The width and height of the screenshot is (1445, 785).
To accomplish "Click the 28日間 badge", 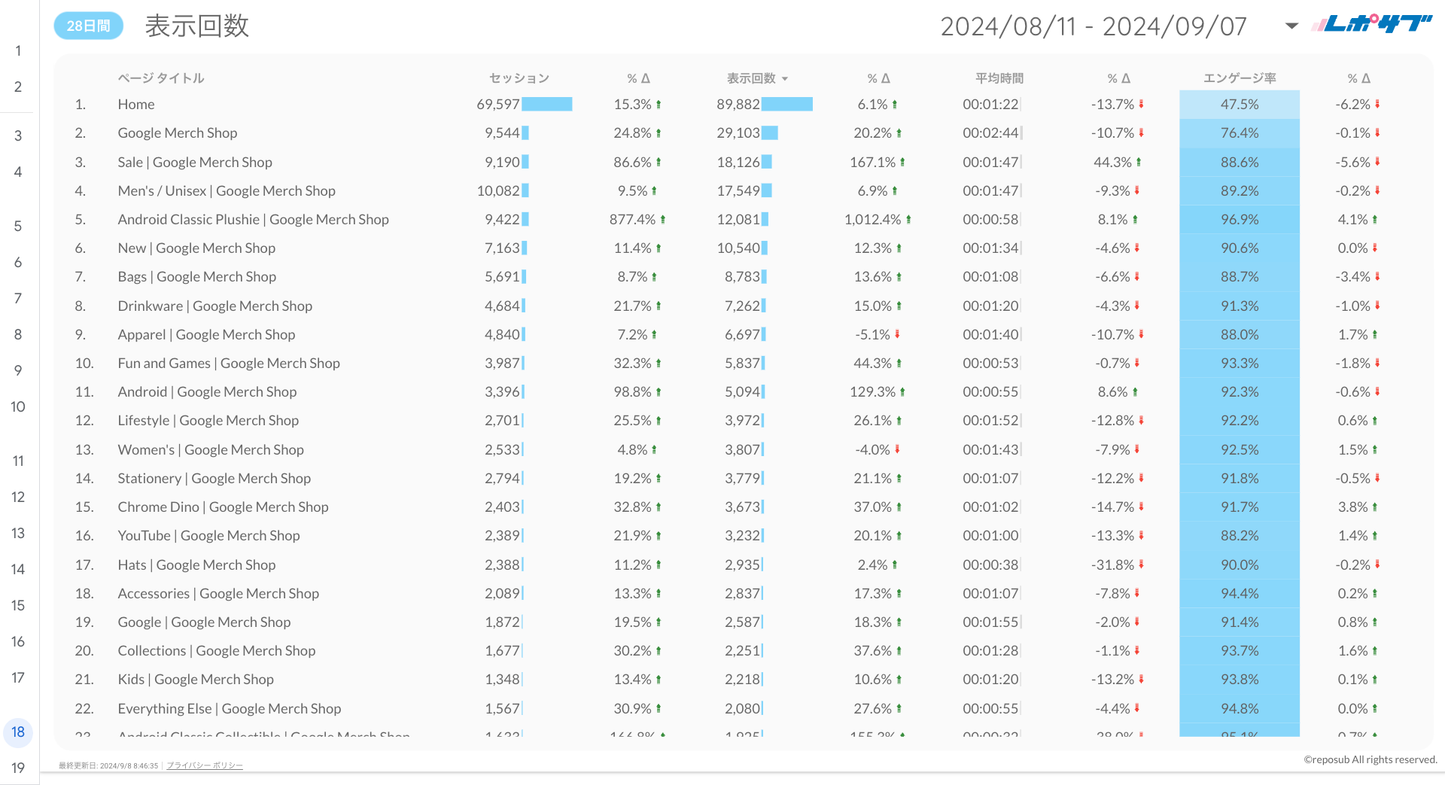I will [88, 26].
